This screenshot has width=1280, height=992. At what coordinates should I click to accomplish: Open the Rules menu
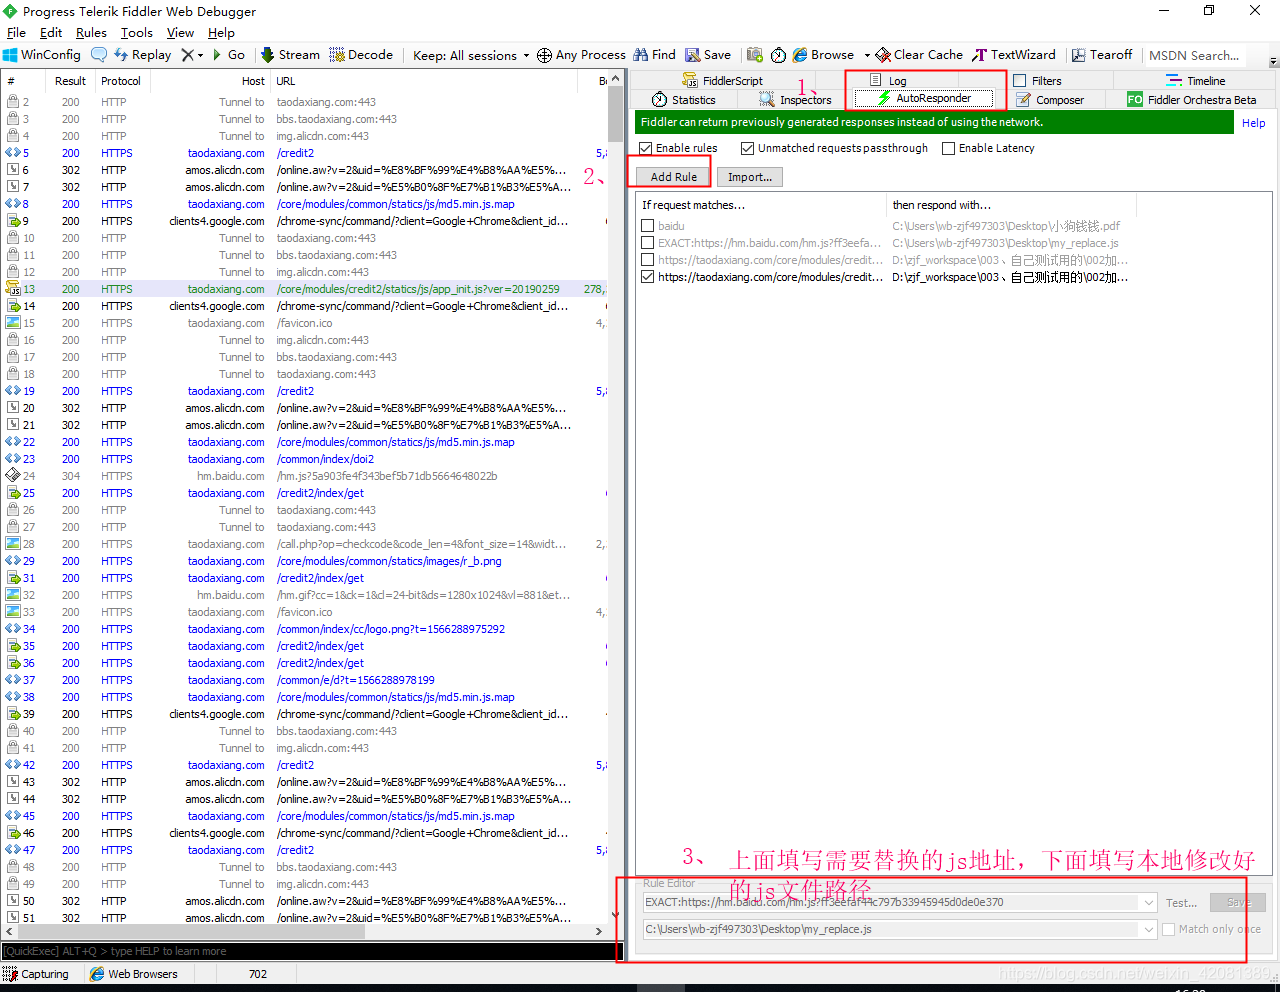(x=91, y=33)
